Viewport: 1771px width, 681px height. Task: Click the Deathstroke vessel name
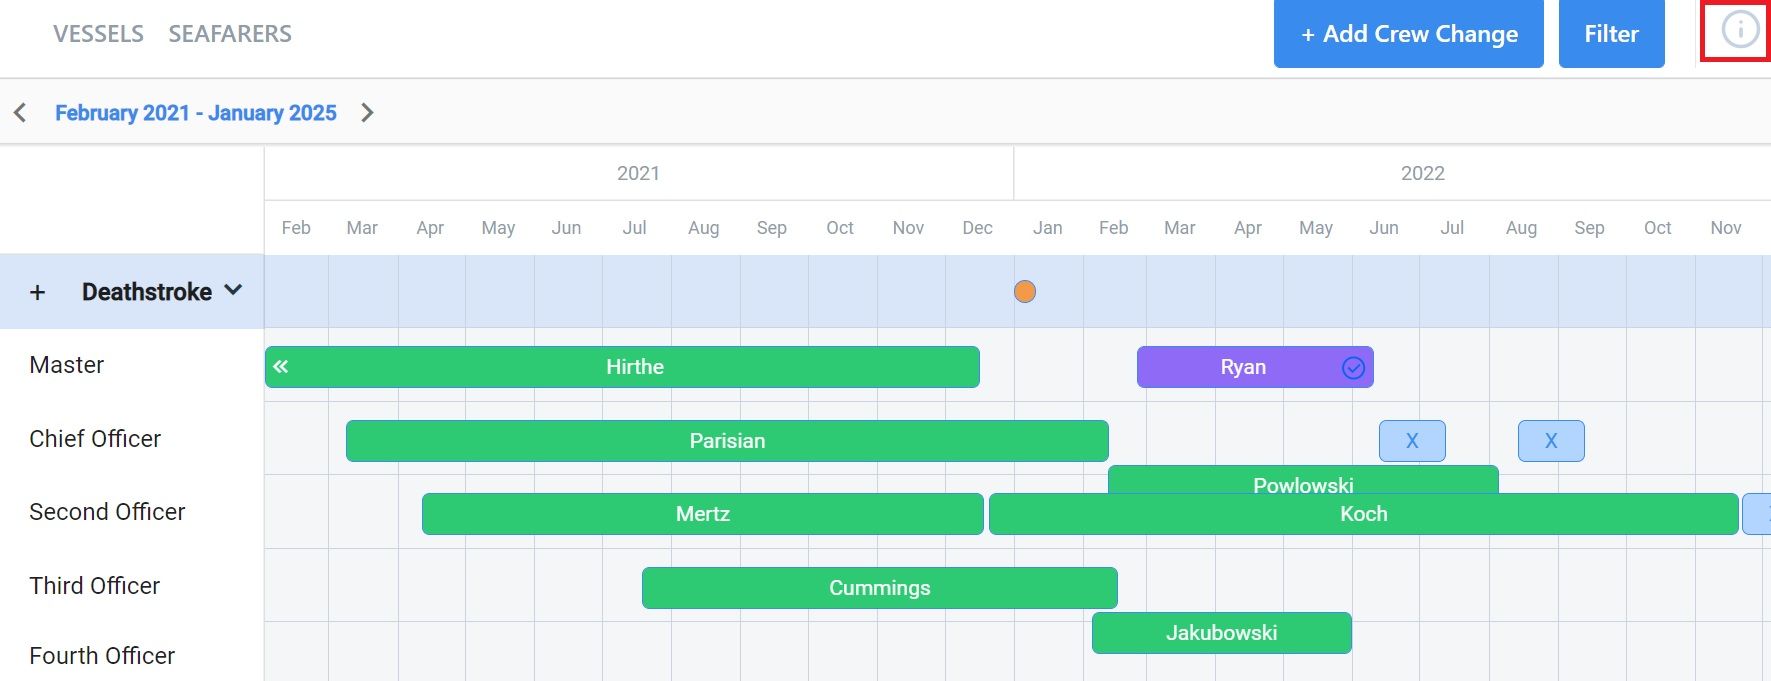tap(147, 292)
